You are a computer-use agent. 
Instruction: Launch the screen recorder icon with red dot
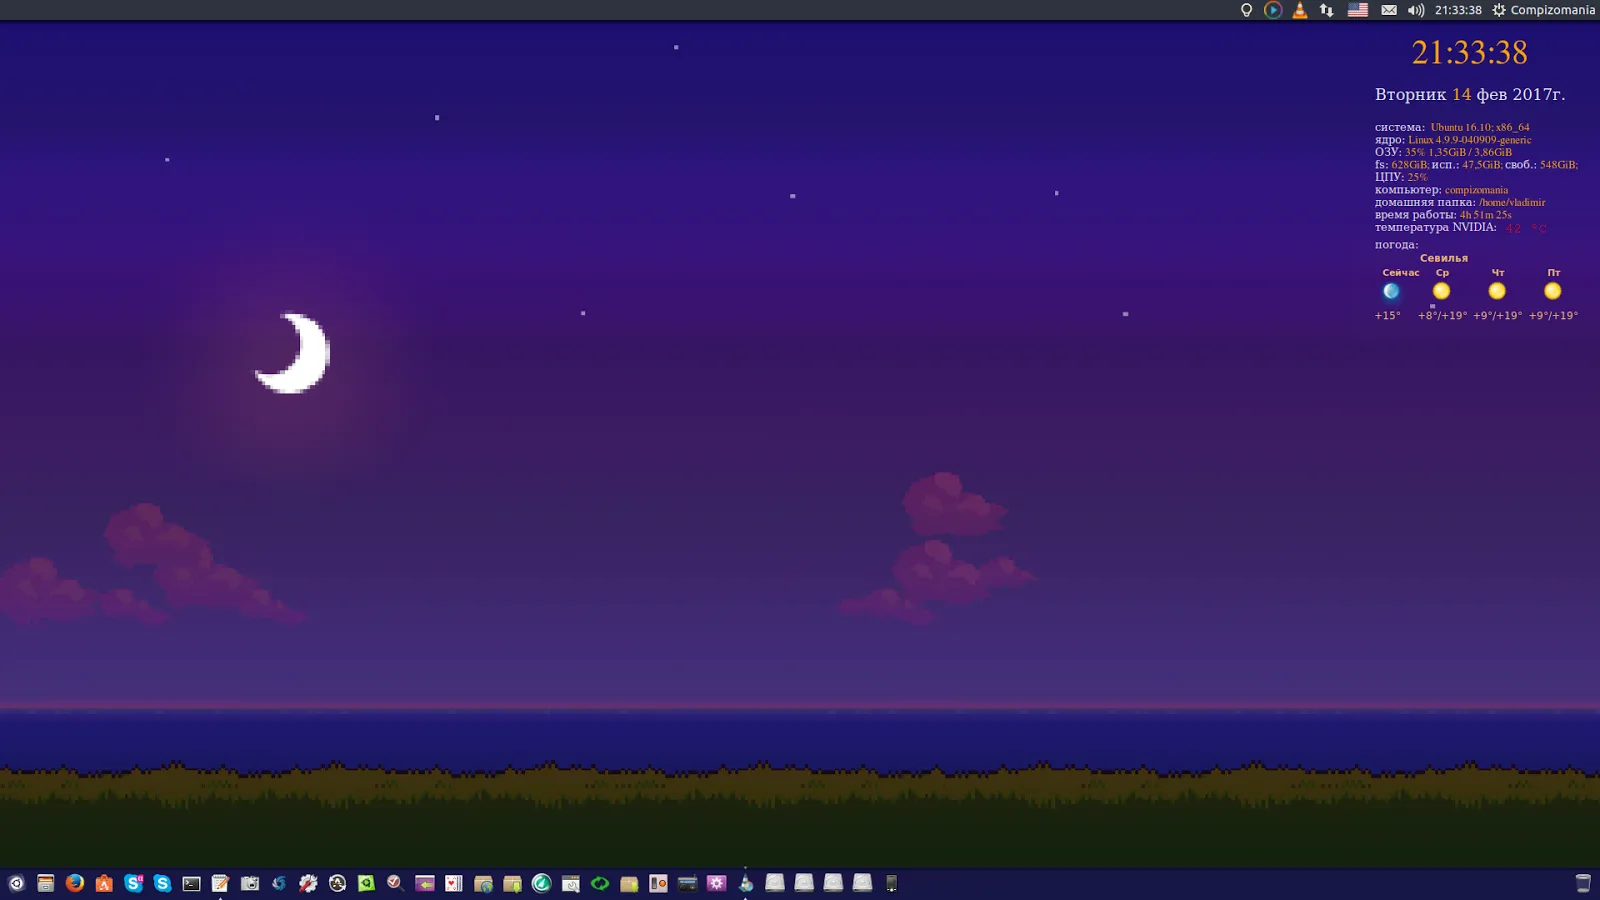(x=658, y=883)
